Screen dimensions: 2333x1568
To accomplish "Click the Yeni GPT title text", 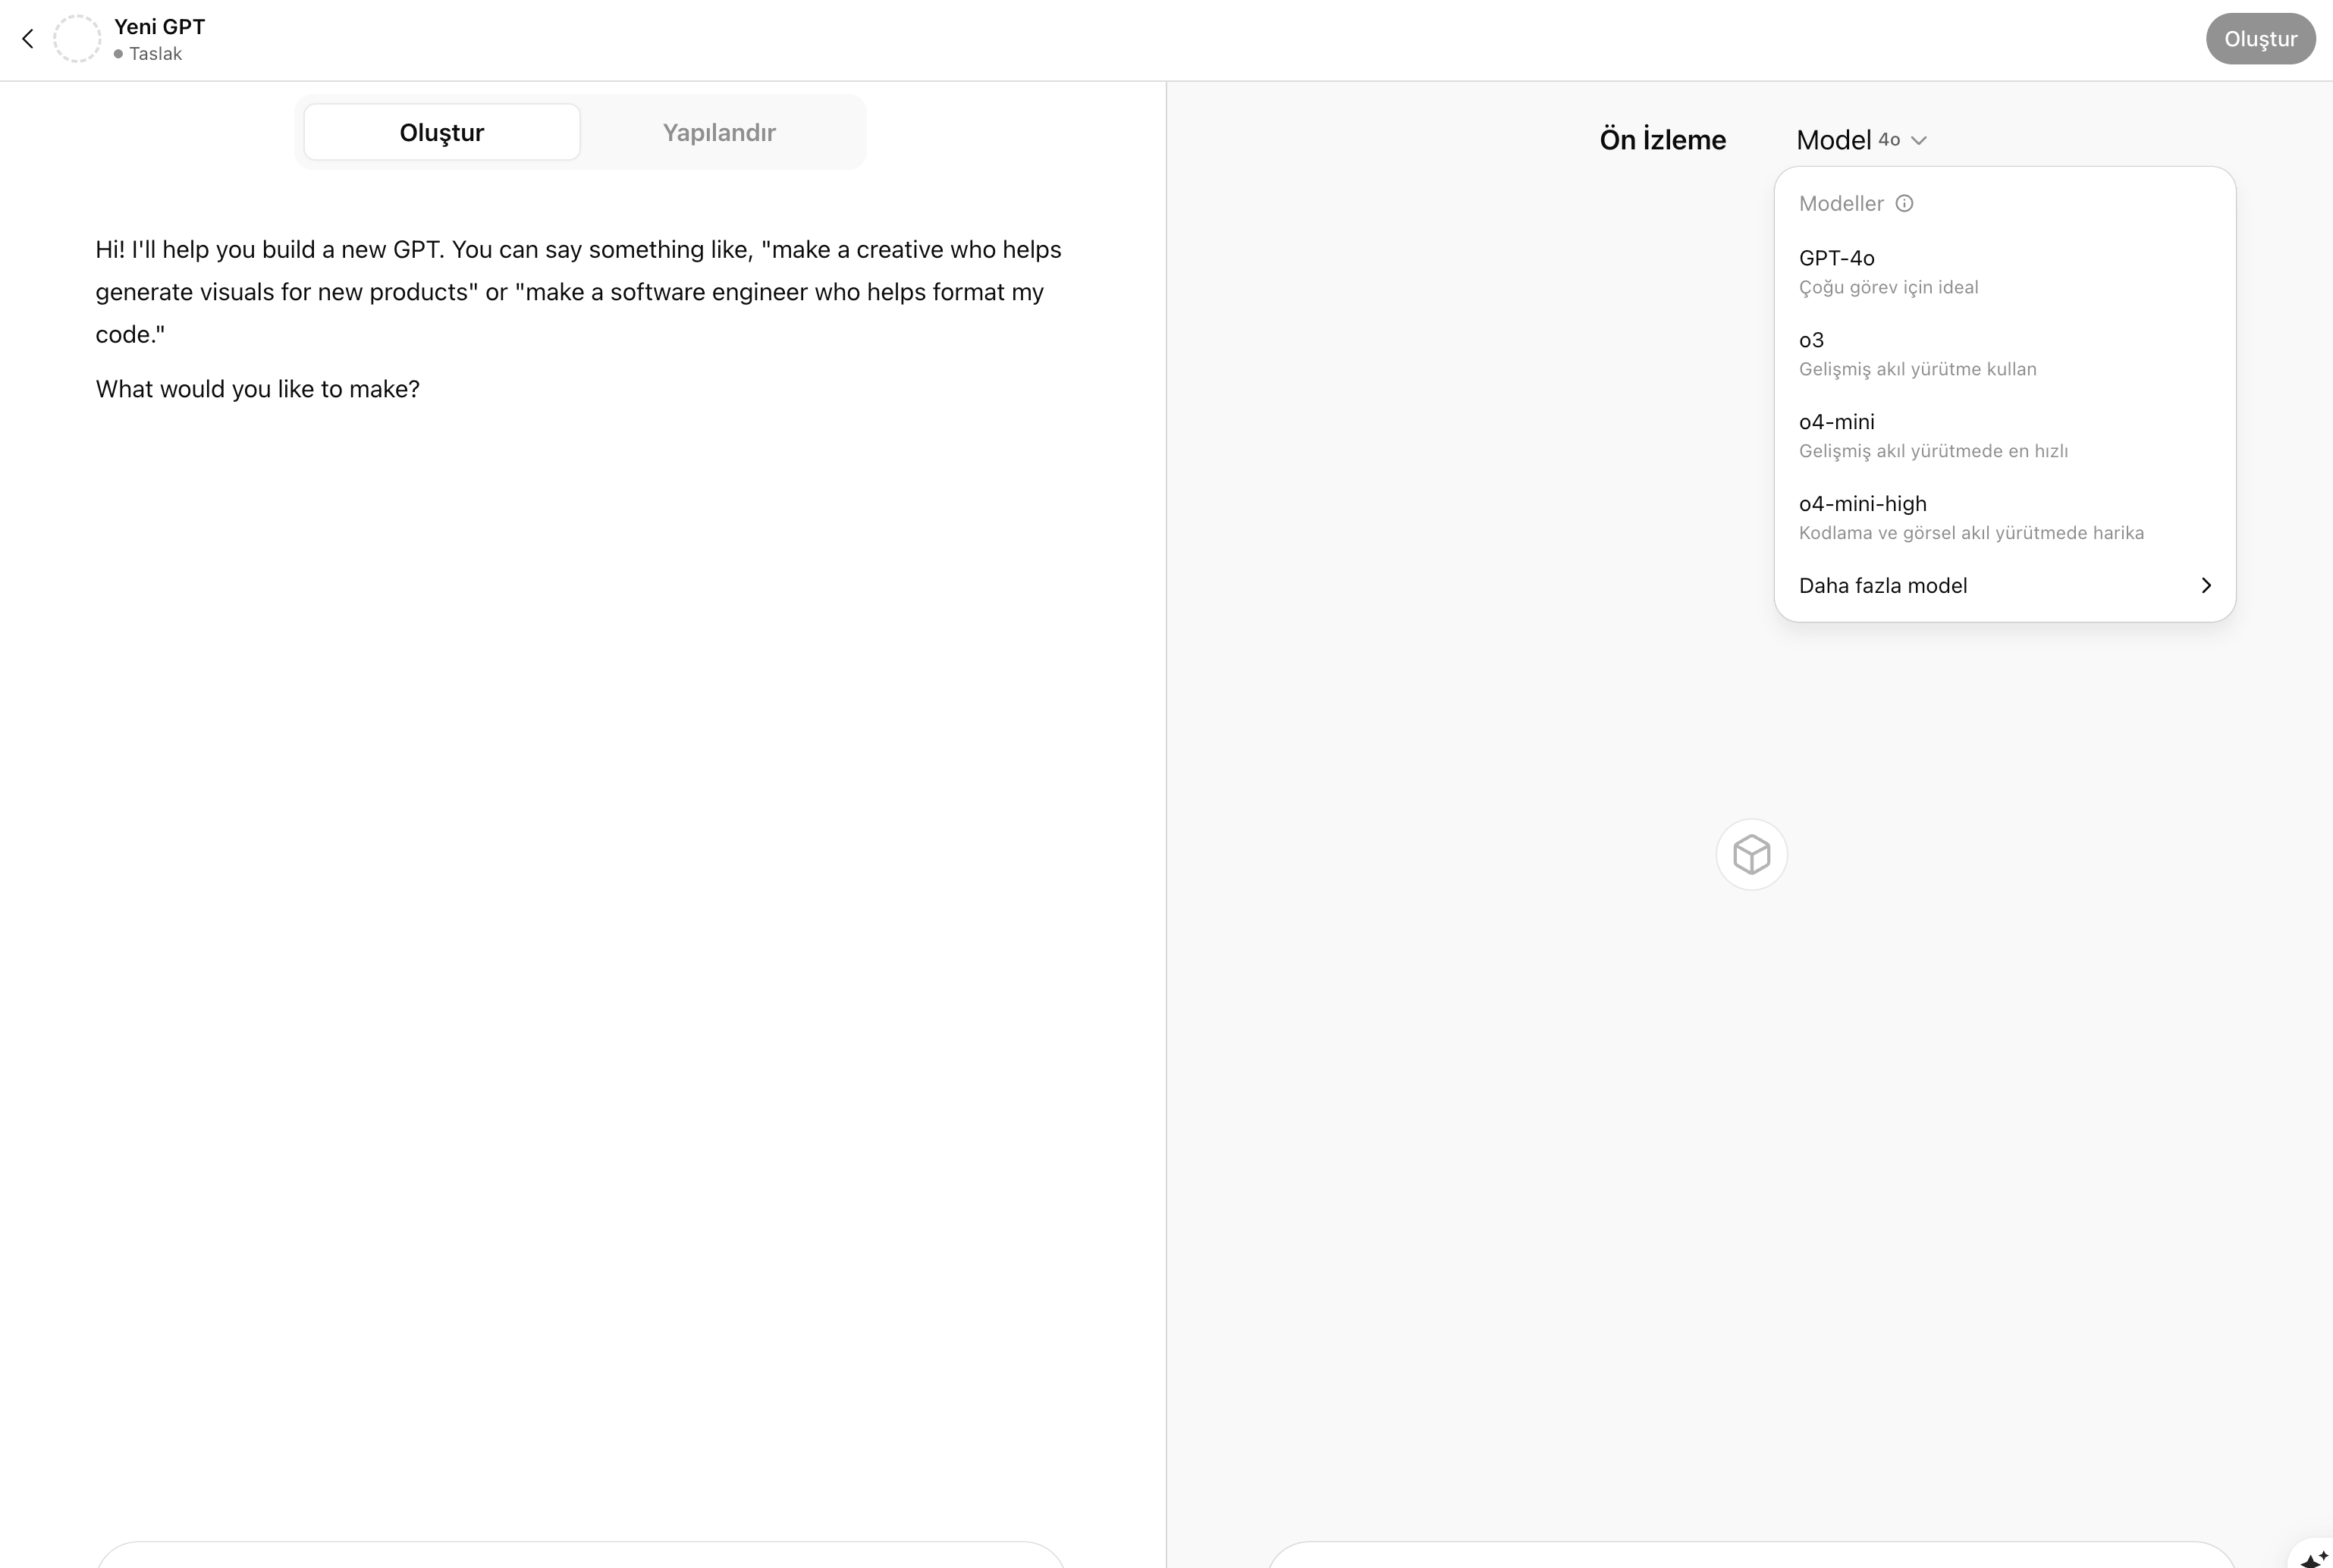I will 159,27.
